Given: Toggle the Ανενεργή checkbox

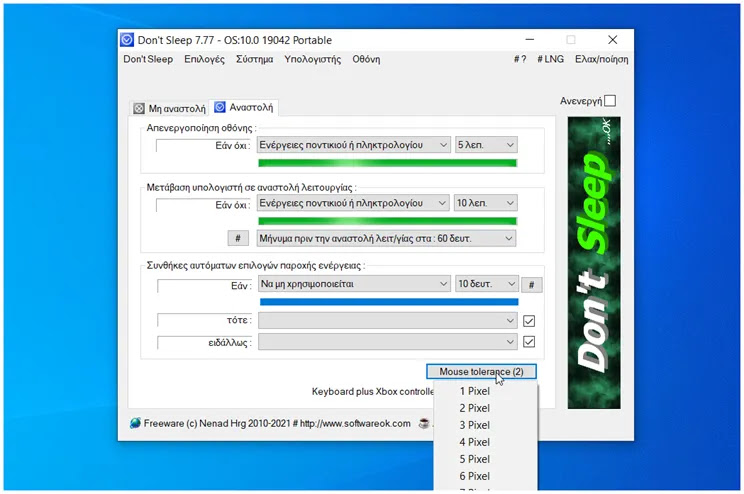Looking at the screenshot, I should [611, 101].
